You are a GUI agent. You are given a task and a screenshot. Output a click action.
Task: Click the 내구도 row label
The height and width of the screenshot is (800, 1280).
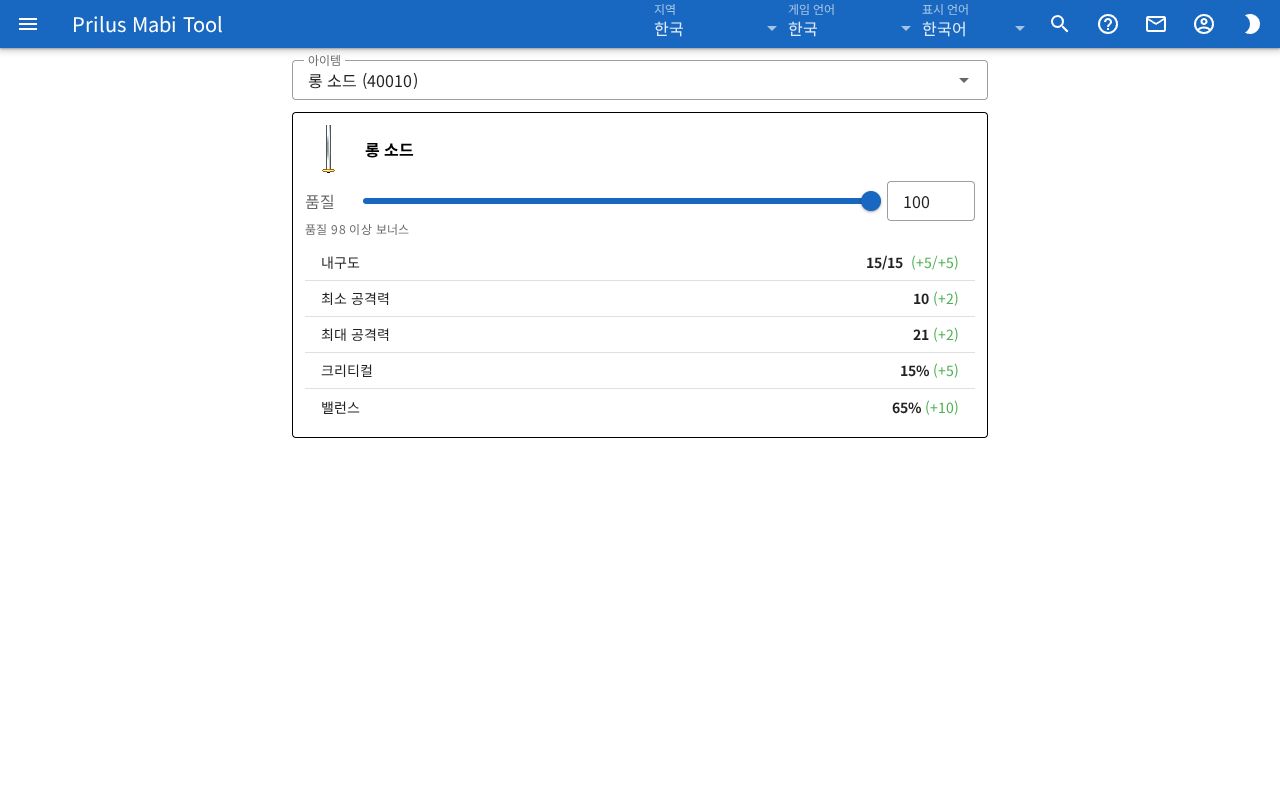pyautogui.click(x=340, y=262)
